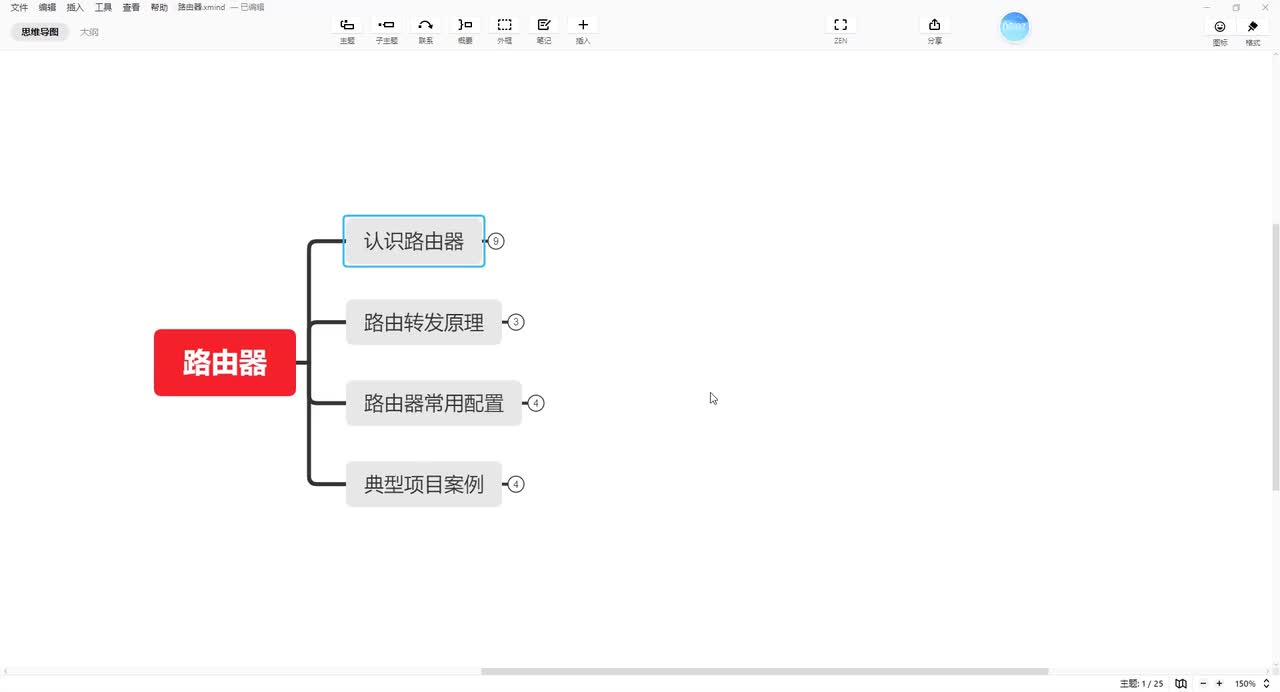Click the vertical scrollbar thumb

coord(1276,357)
